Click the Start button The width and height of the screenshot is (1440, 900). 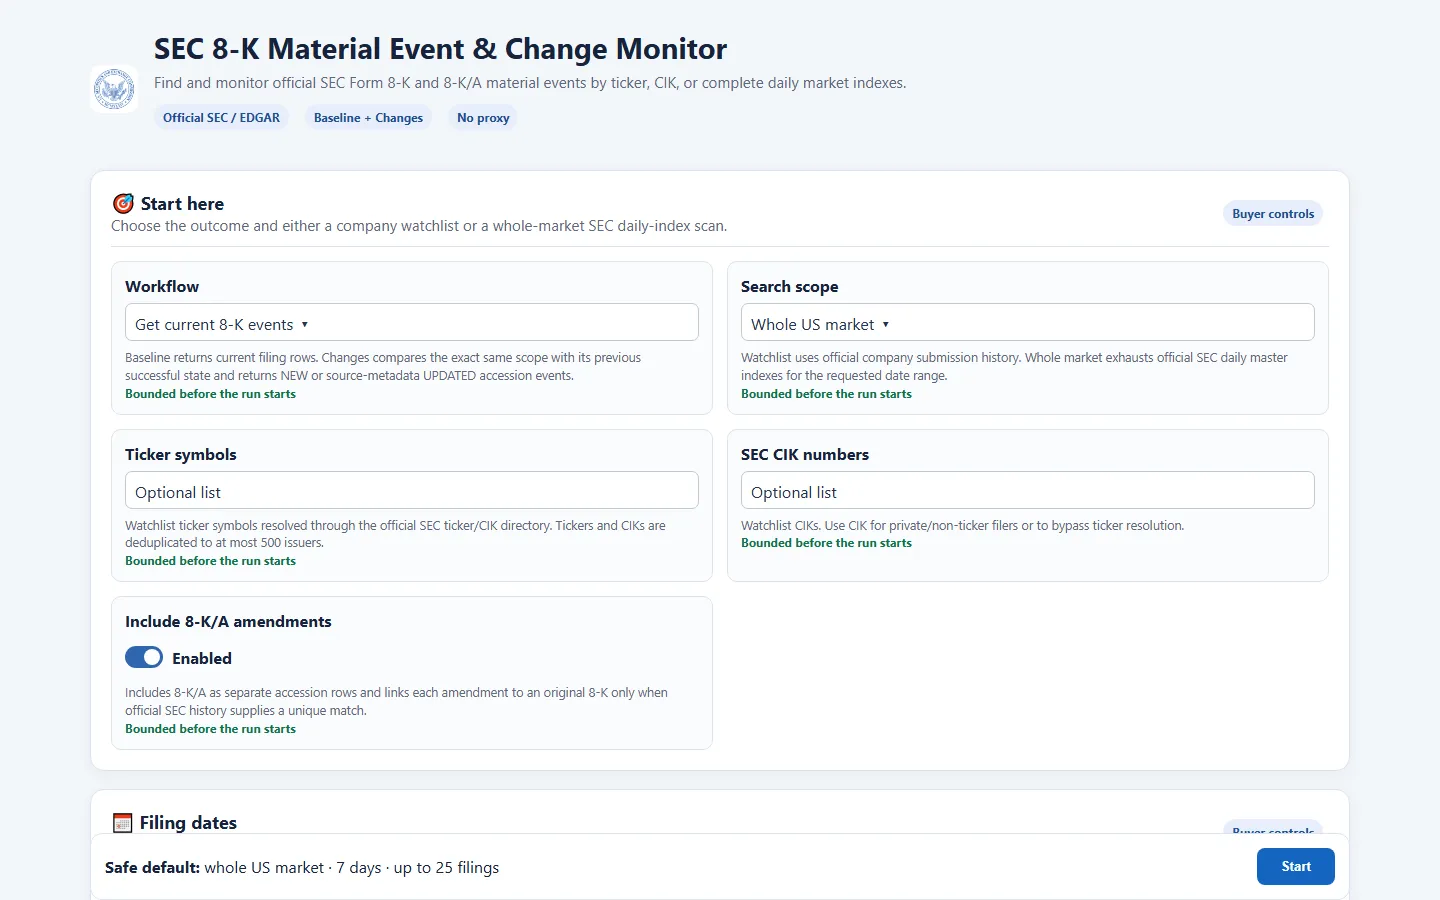[1296, 866]
